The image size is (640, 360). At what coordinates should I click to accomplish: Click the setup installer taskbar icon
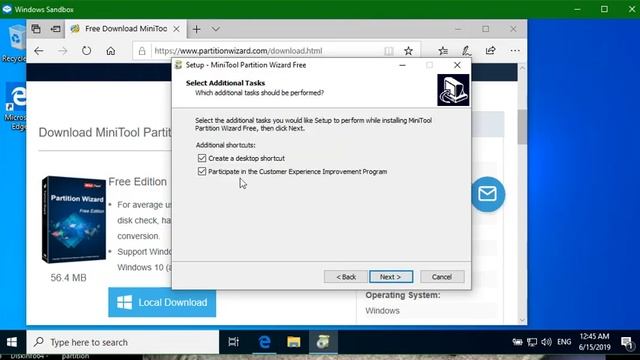323,342
